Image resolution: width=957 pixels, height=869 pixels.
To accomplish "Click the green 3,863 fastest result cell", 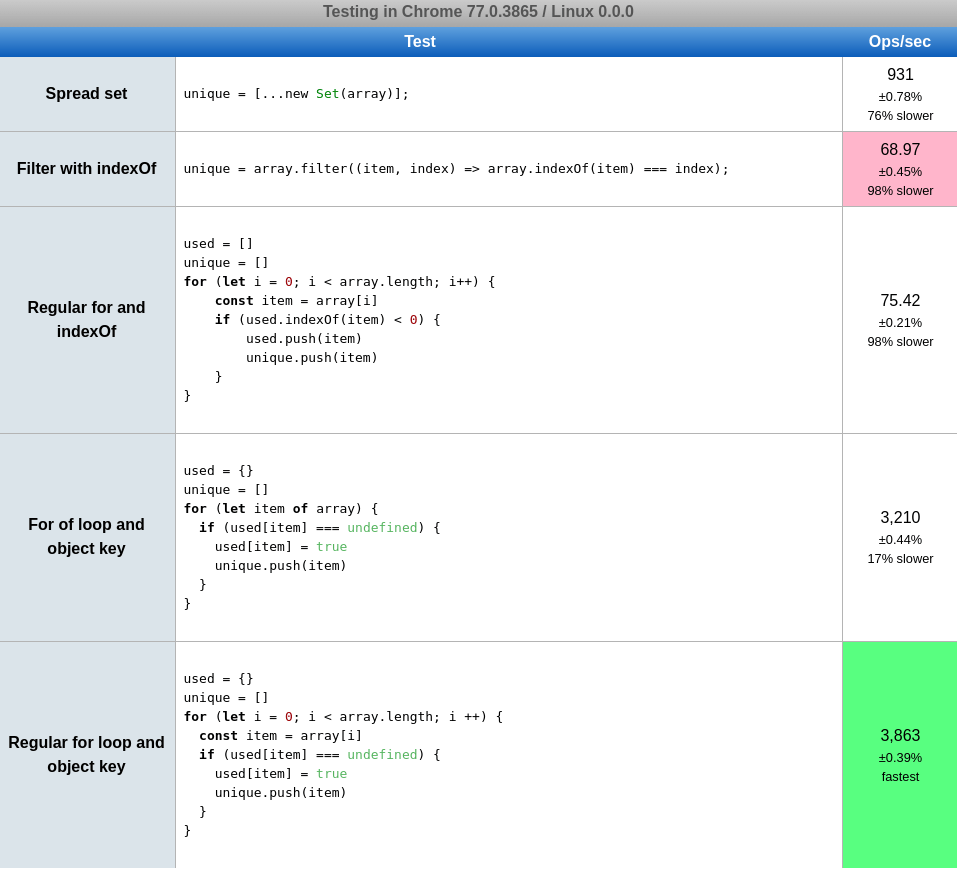I will (900, 755).
